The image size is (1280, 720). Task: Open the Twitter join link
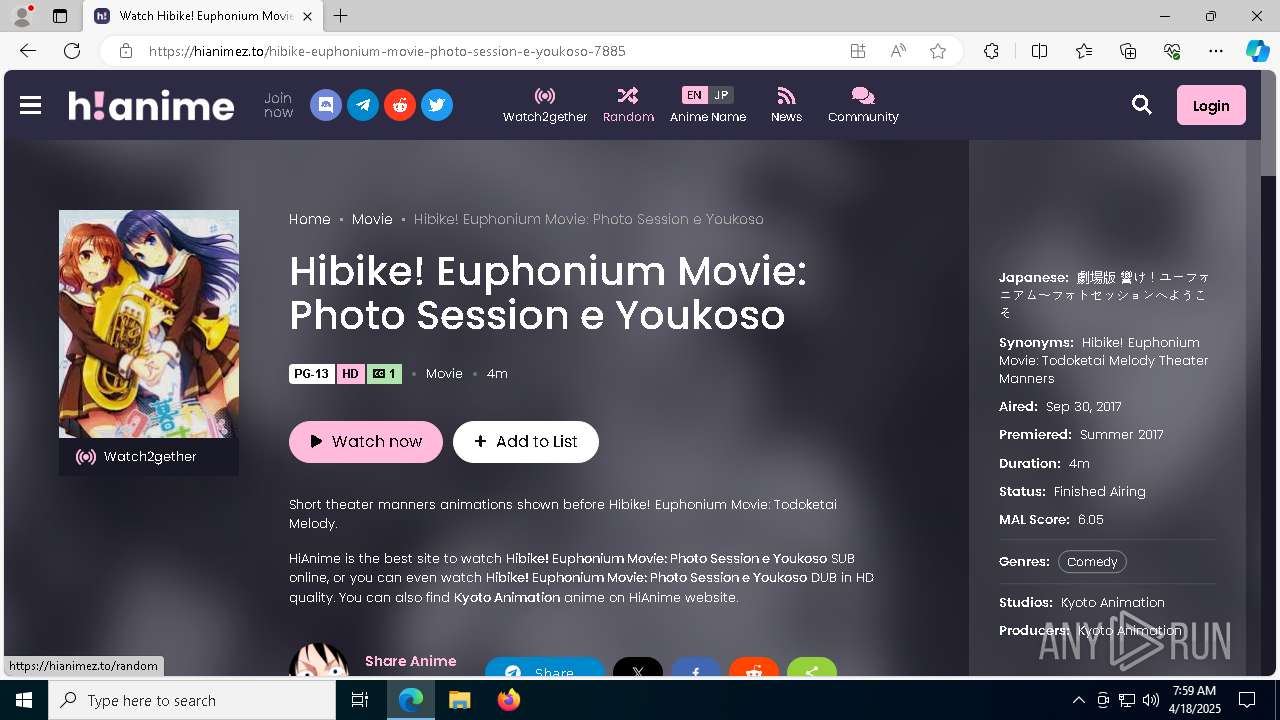coord(437,105)
